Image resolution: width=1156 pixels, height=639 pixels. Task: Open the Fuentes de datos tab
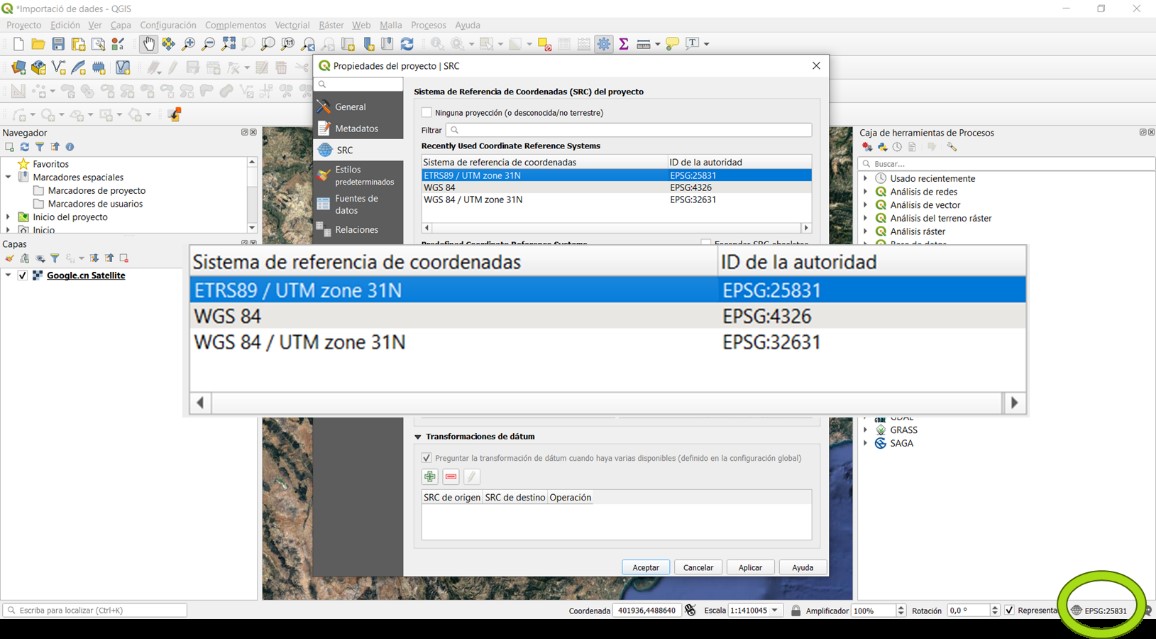point(358,204)
